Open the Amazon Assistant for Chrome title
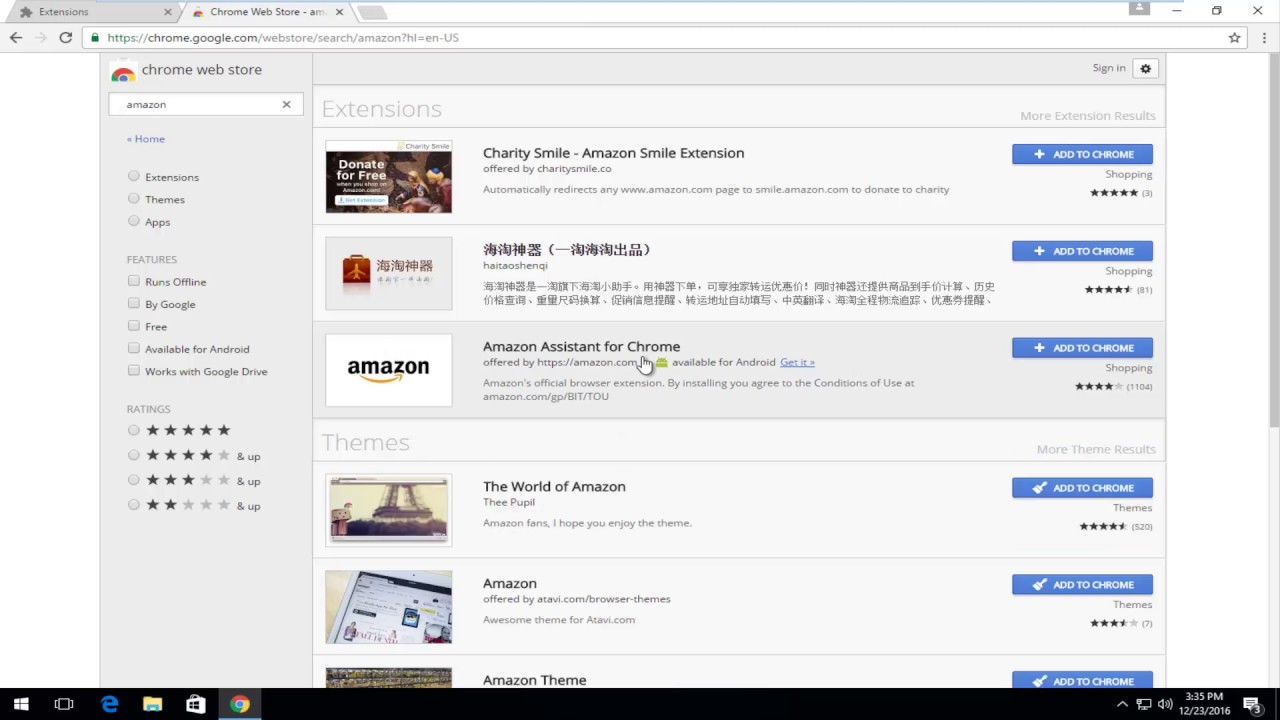1280x720 pixels. 581,346
